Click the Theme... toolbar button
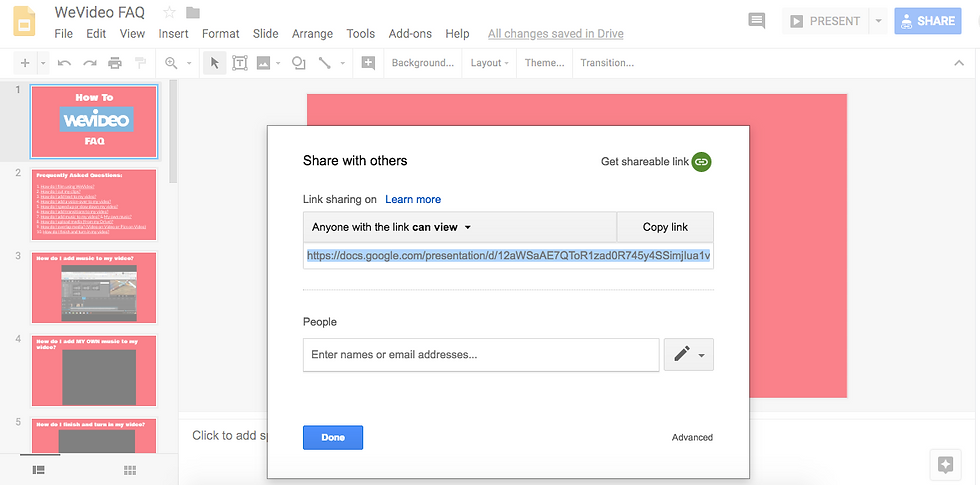The width and height of the screenshot is (980, 485). coord(544,62)
